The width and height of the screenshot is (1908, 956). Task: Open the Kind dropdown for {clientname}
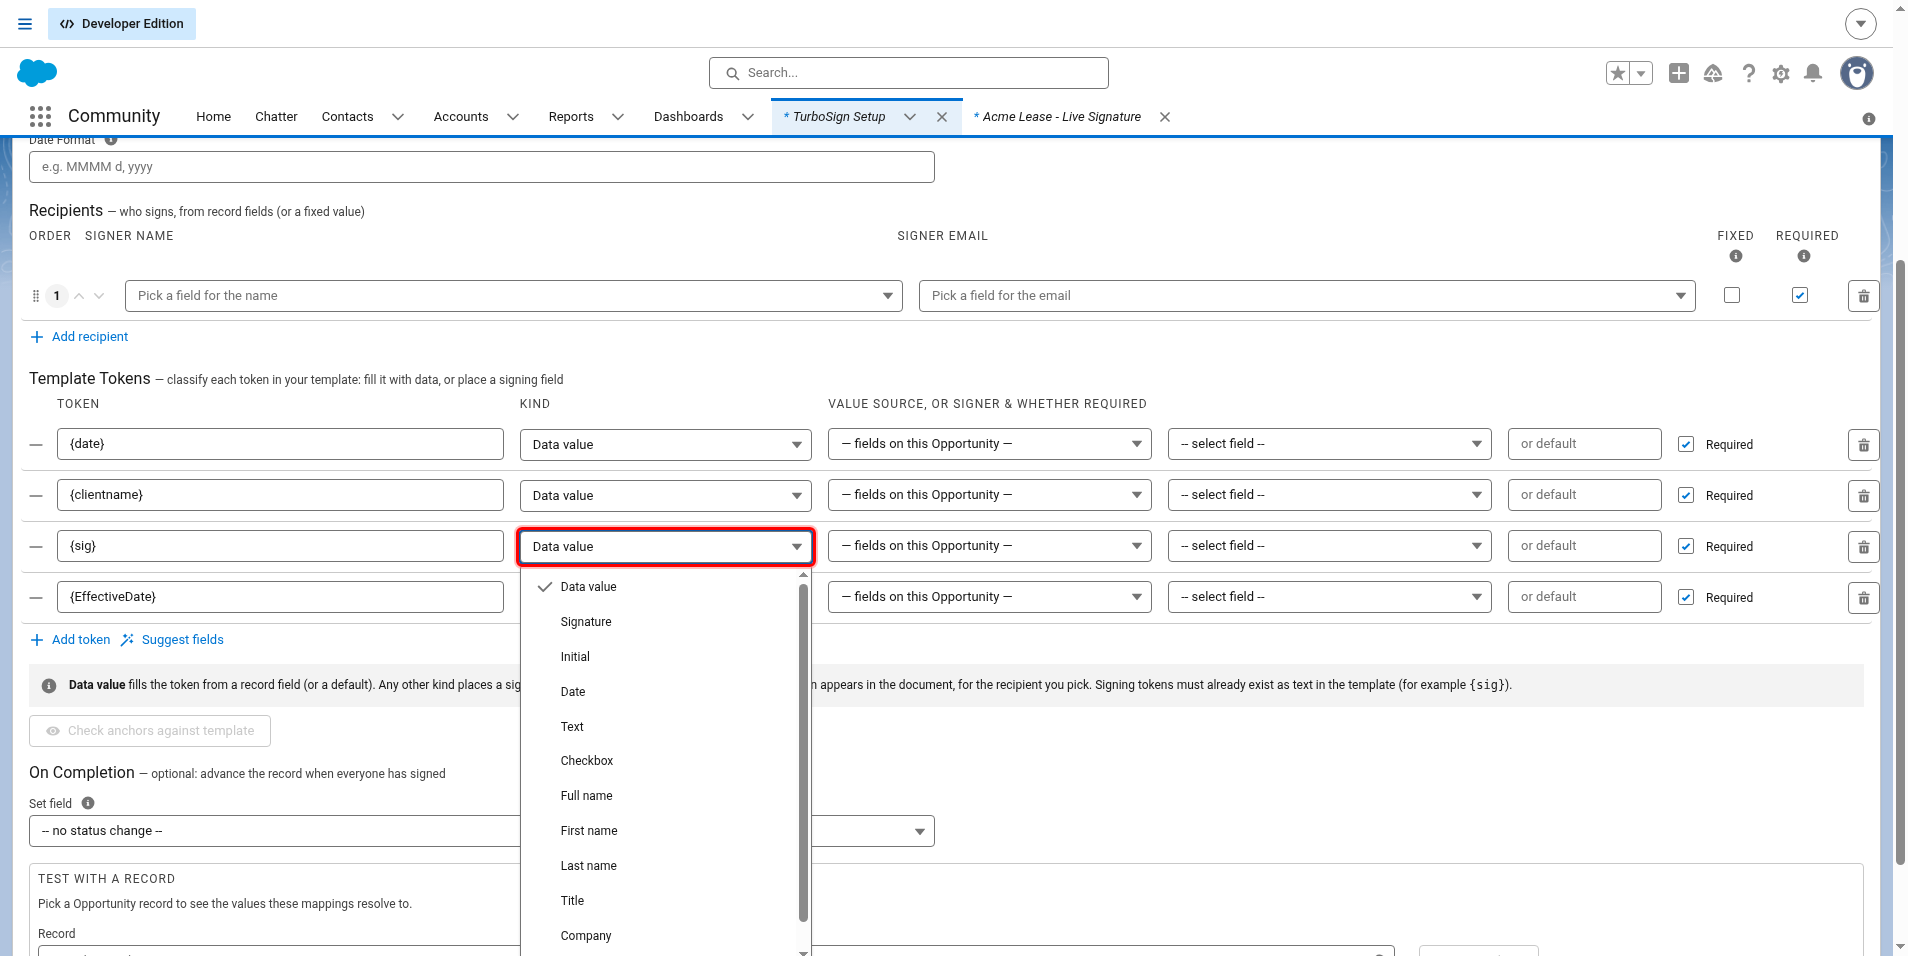(x=666, y=496)
